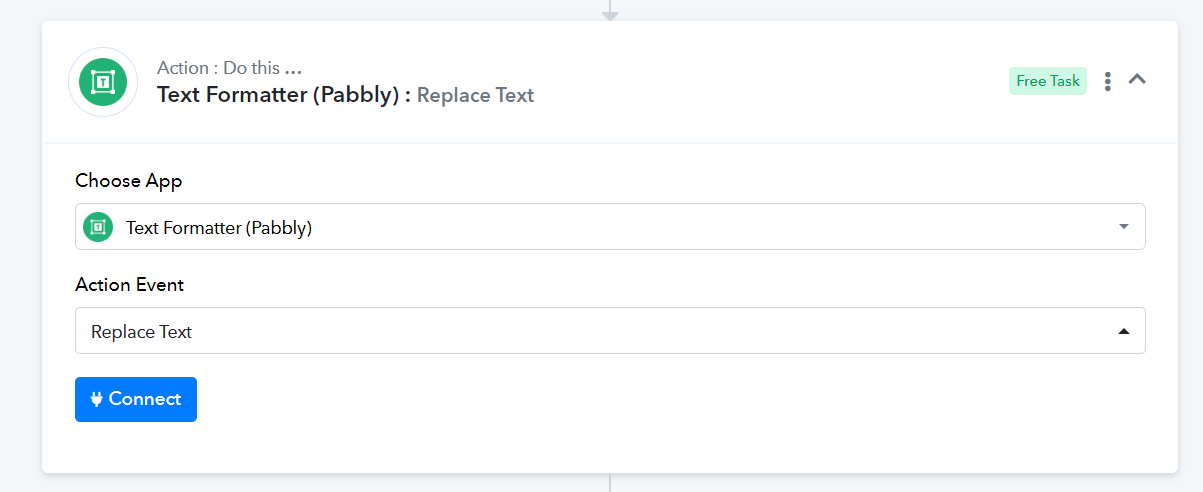Click the "Action Event" field label

[130, 285]
